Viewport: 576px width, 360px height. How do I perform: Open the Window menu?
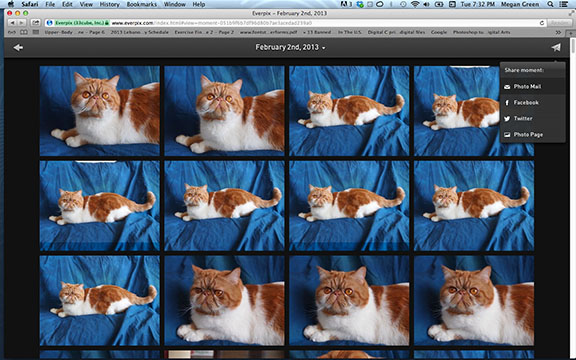(174, 4)
